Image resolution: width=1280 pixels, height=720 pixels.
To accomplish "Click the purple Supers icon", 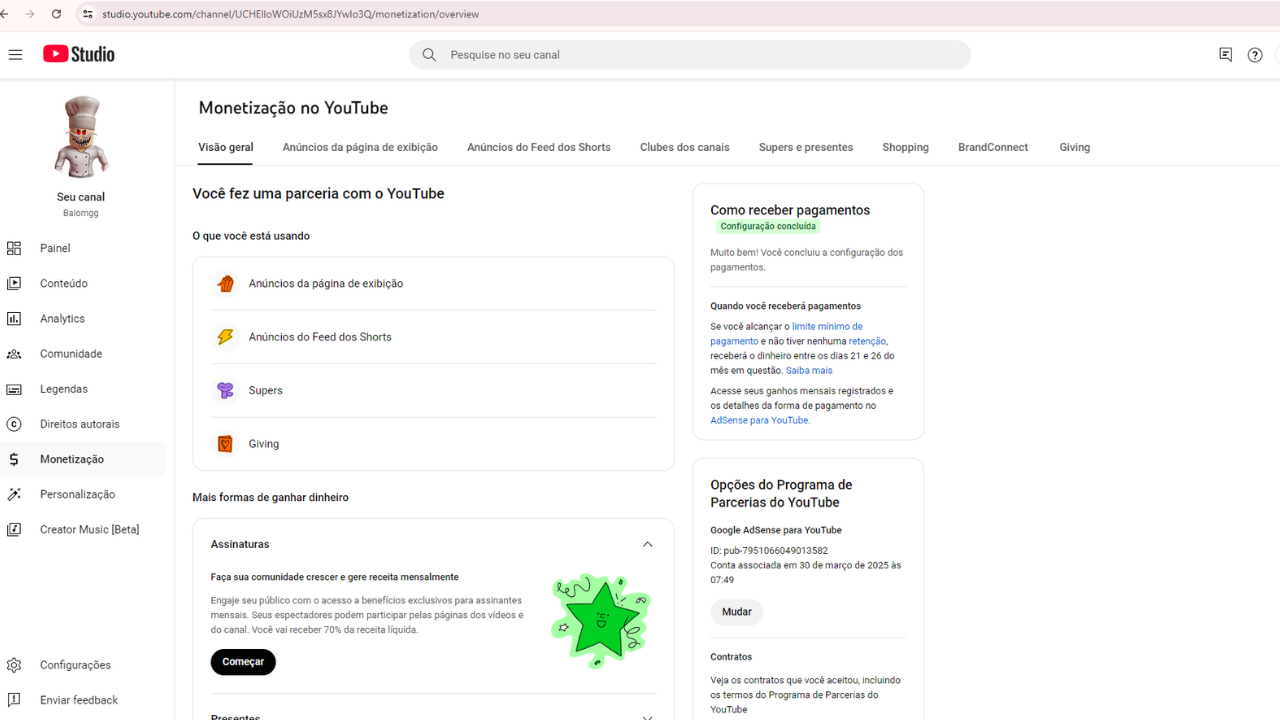I will (225, 390).
